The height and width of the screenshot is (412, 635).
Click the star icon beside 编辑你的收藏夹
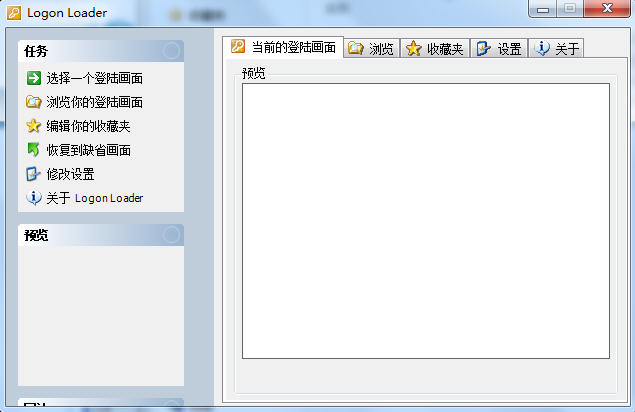coord(34,126)
